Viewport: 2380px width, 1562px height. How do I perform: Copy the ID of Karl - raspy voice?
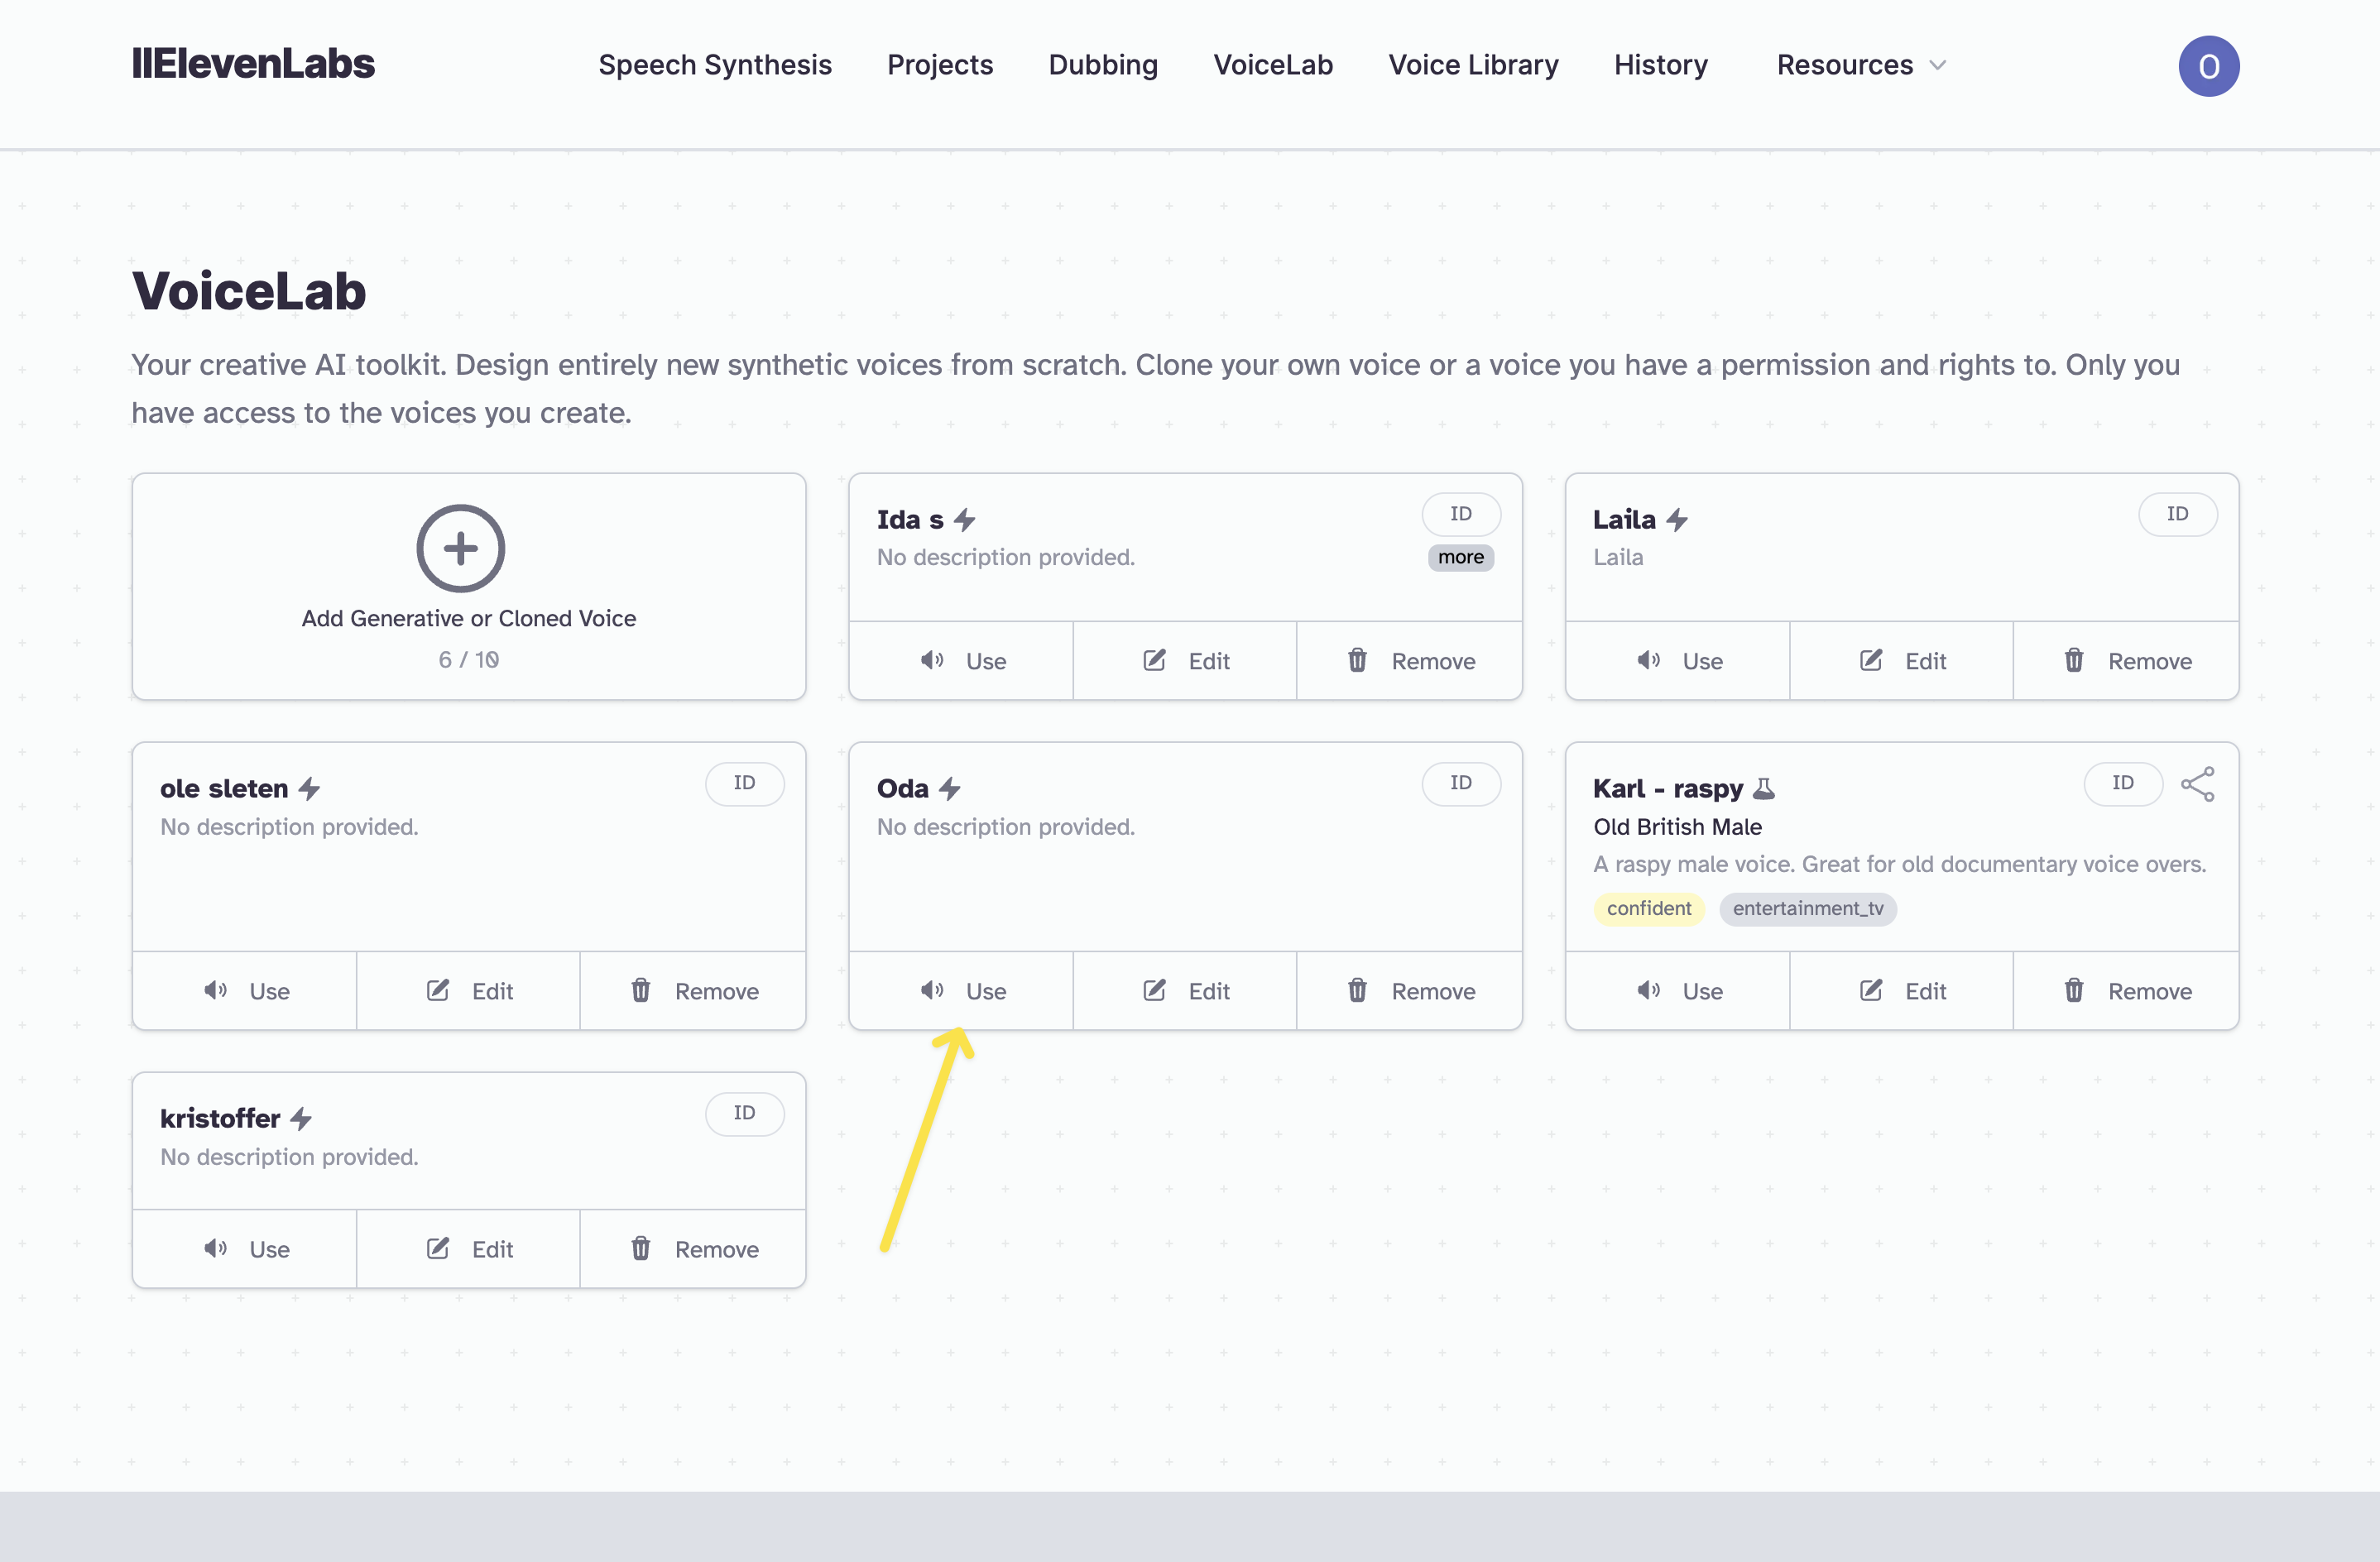click(2122, 783)
